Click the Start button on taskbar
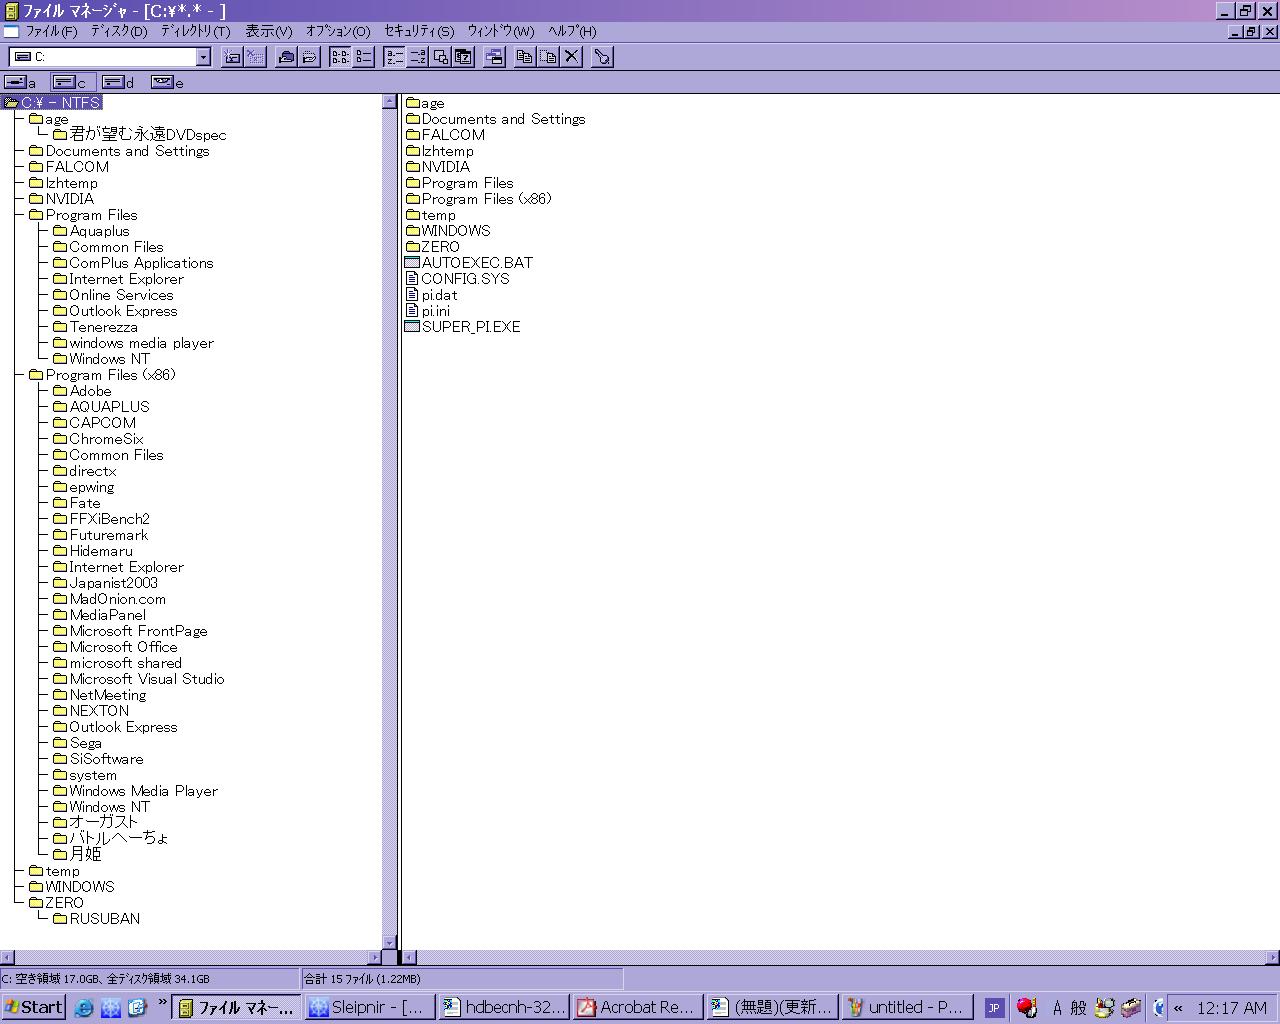Viewport: 1280px width, 1024px height. pyautogui.click(x=34, y=1007)
